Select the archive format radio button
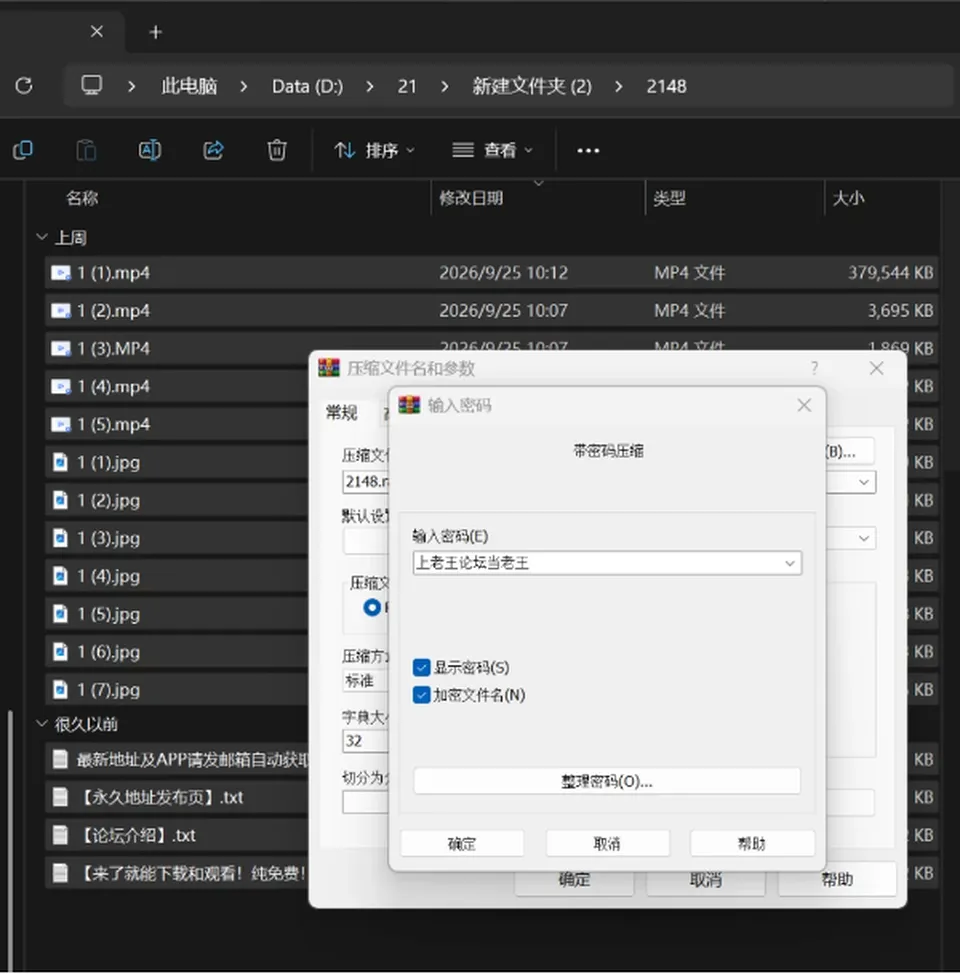960x974 pixels. (372, 607)
